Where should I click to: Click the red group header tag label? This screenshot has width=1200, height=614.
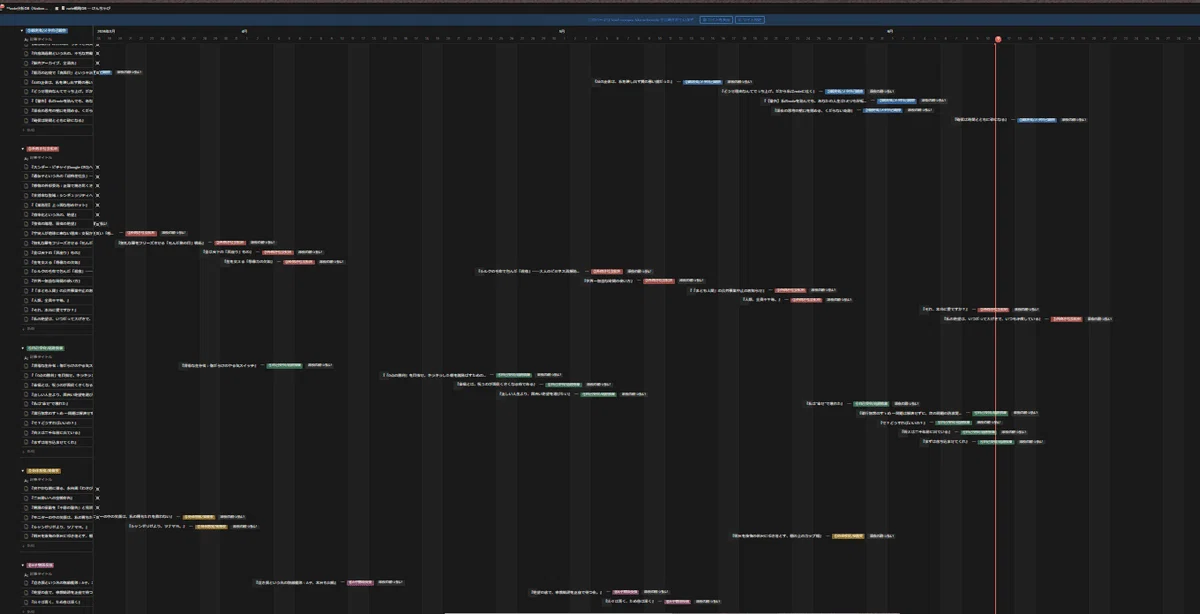click(x=45, y=149)
